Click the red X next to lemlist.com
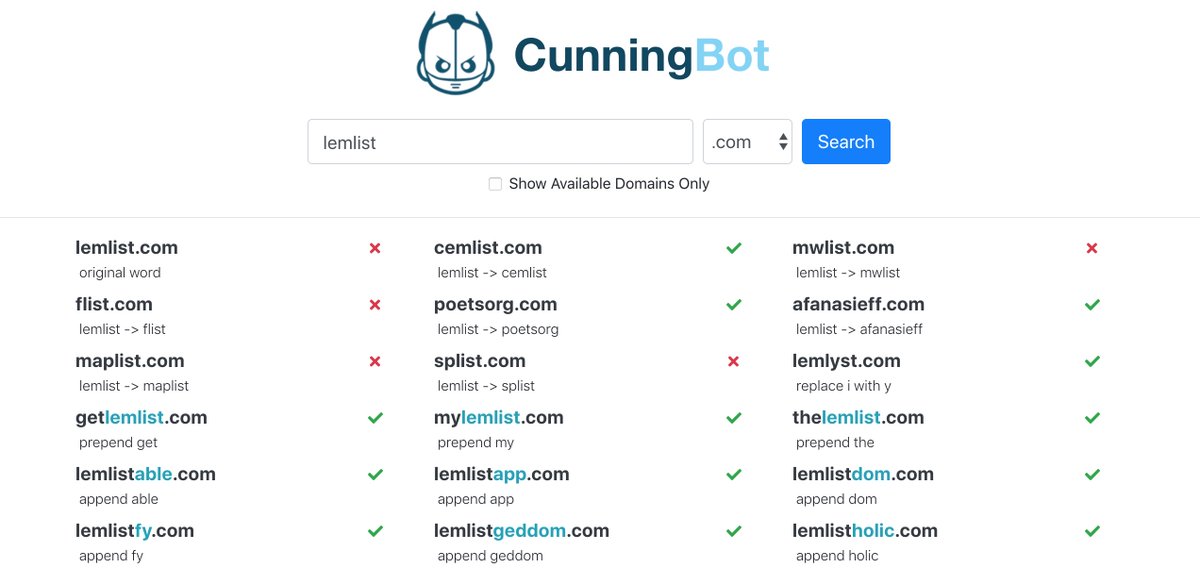Image resolution: width=1200 pixels, height=568 pixels. click(375, 248)
